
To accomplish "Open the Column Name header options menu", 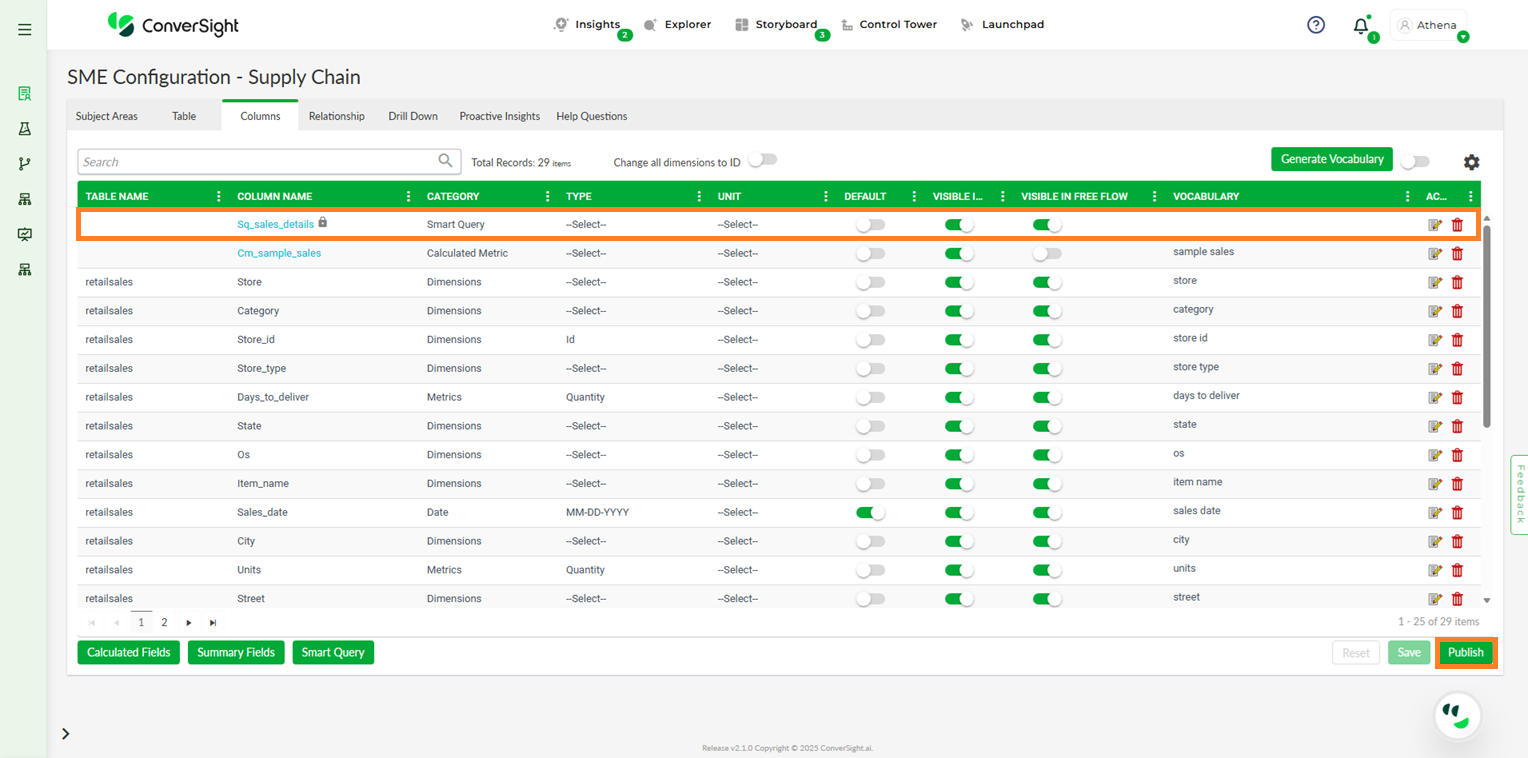I will pyautogui.click(x=408, y=197).
